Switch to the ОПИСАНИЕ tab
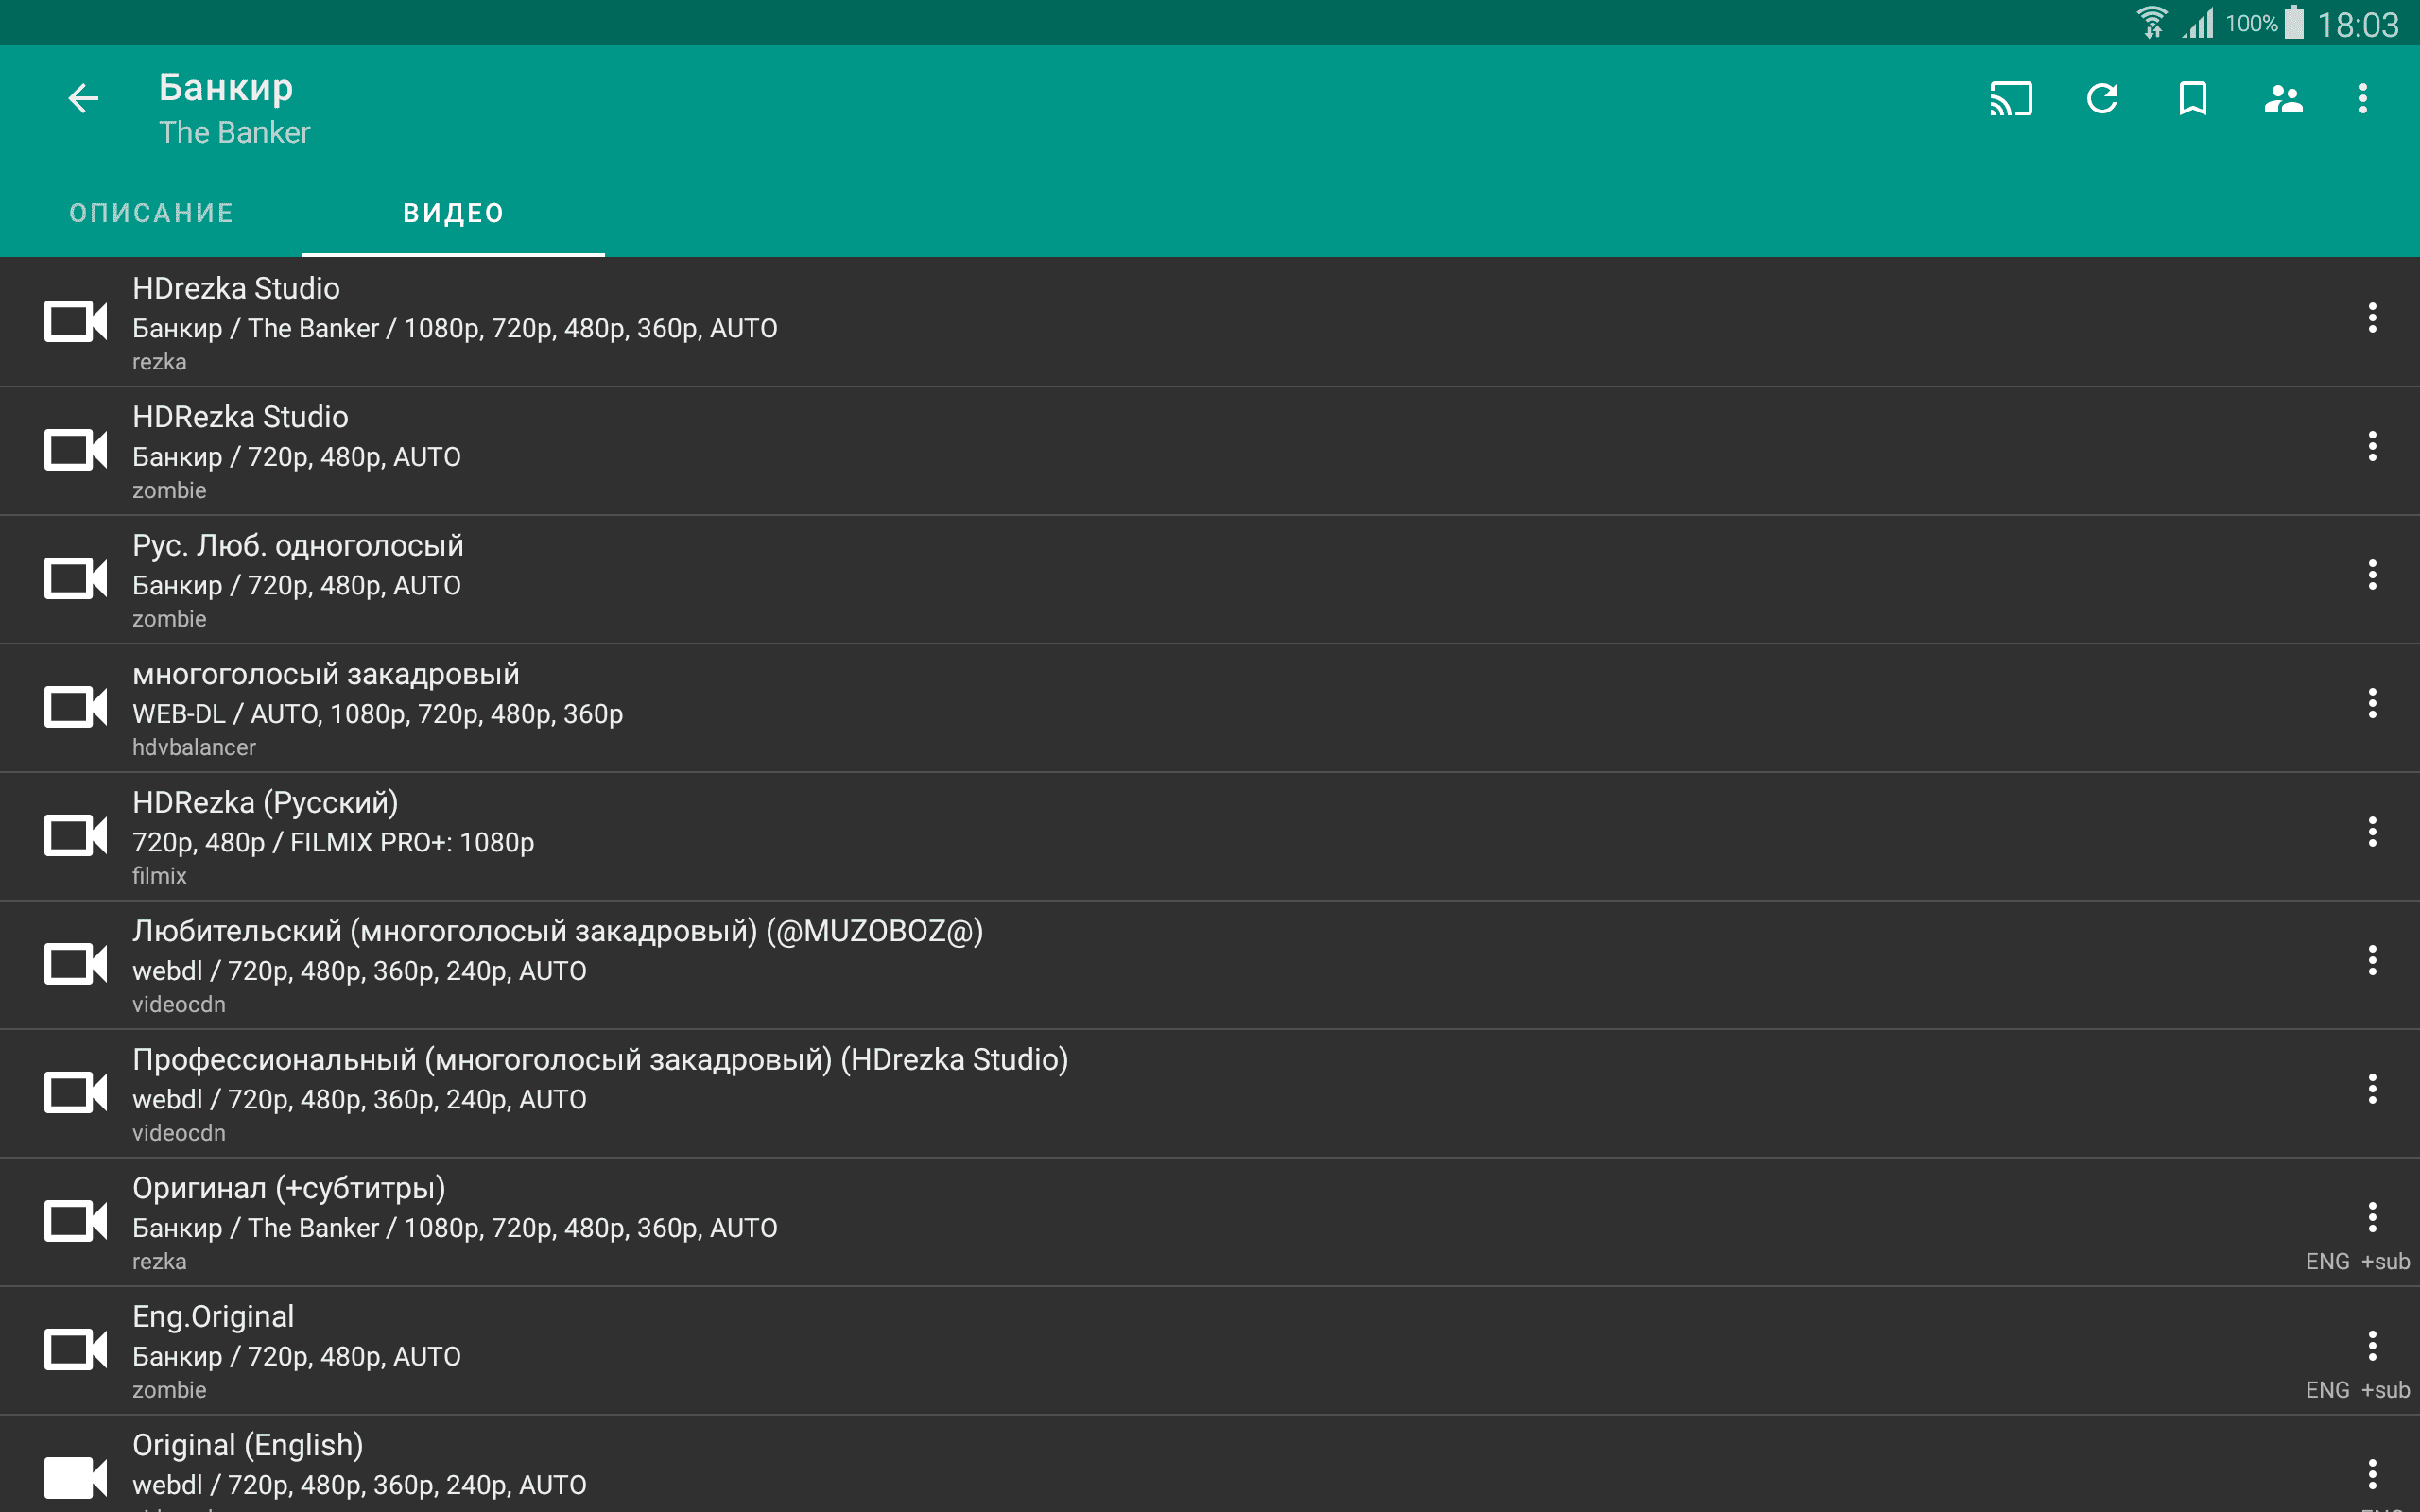The image size is (2420, 1512). tap(151, 213)
